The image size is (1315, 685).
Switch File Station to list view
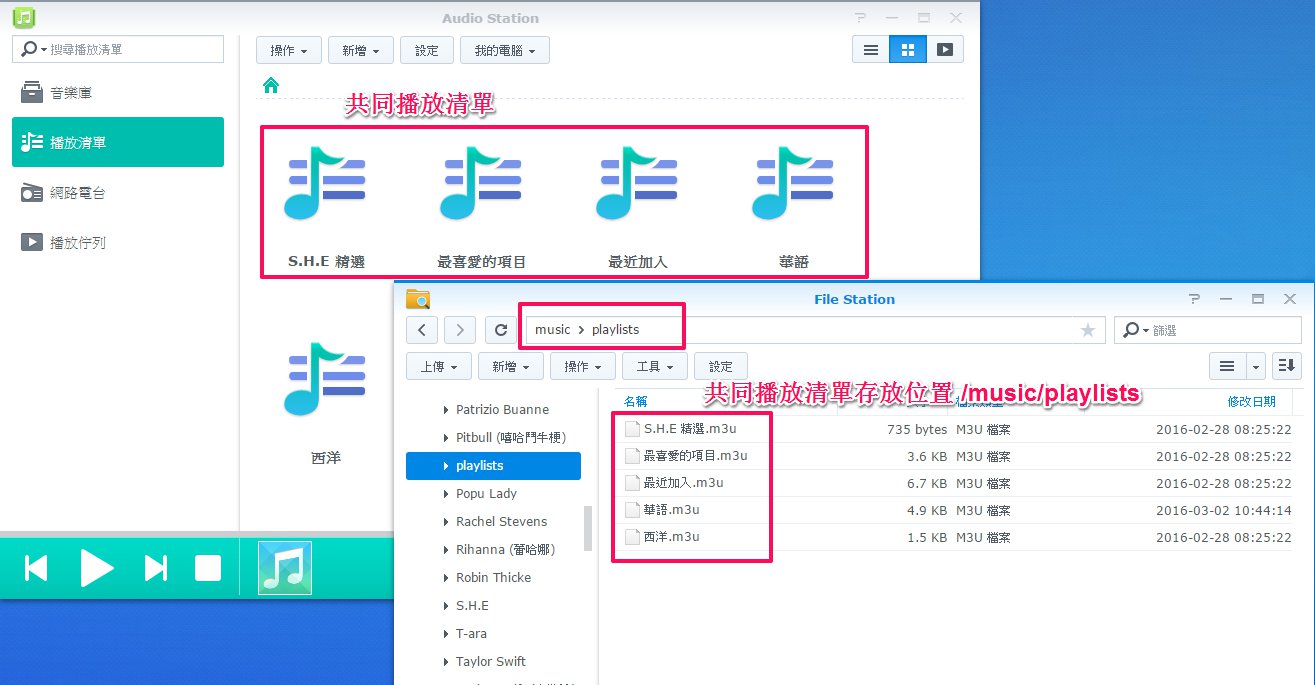pyautogui.click(x=1227, y=367)
